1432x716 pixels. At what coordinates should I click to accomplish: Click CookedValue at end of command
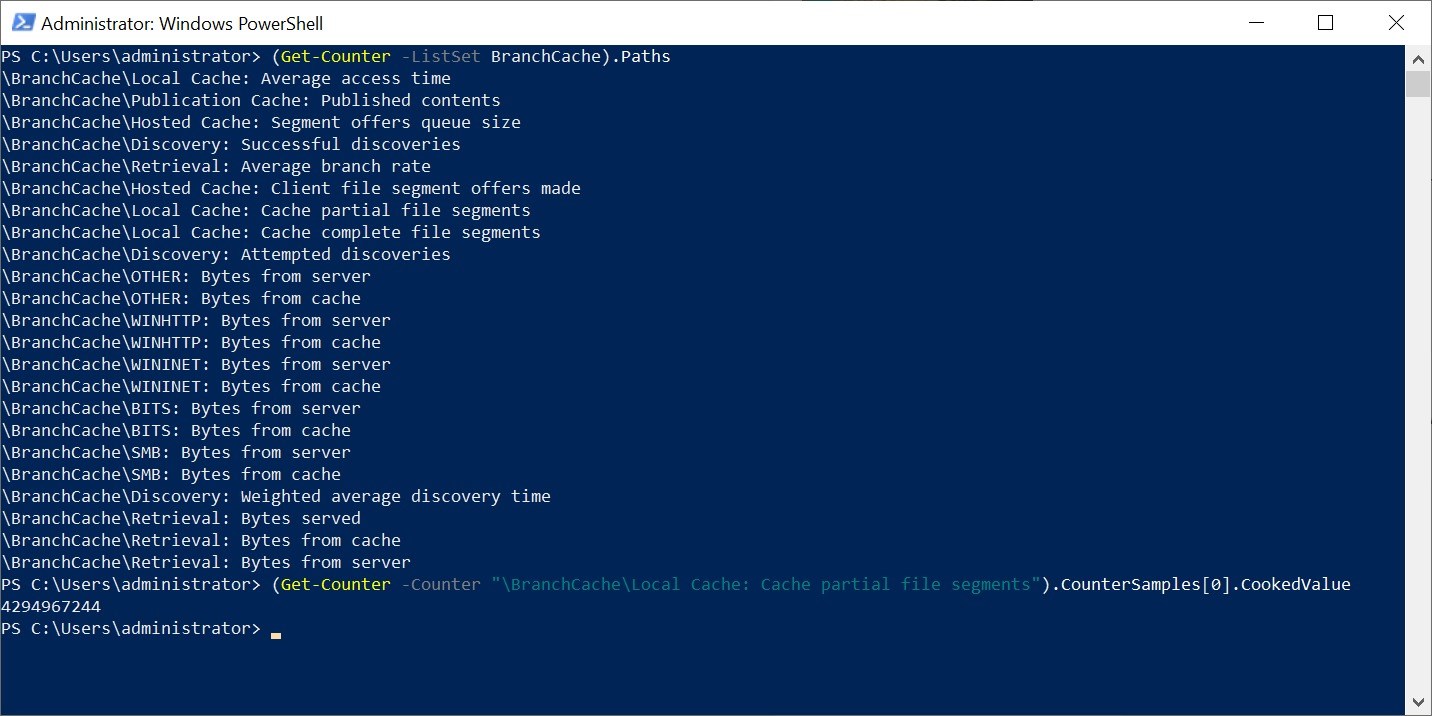[1296, 584]
